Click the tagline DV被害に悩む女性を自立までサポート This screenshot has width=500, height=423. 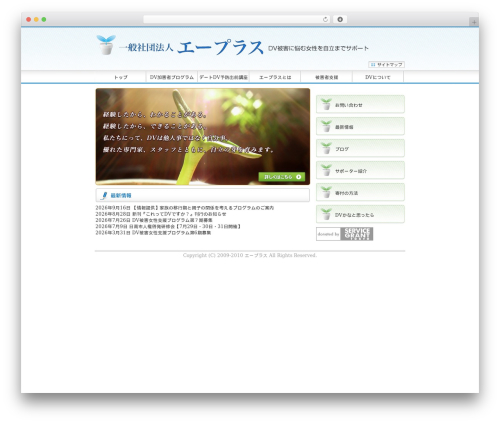[318, 48]
